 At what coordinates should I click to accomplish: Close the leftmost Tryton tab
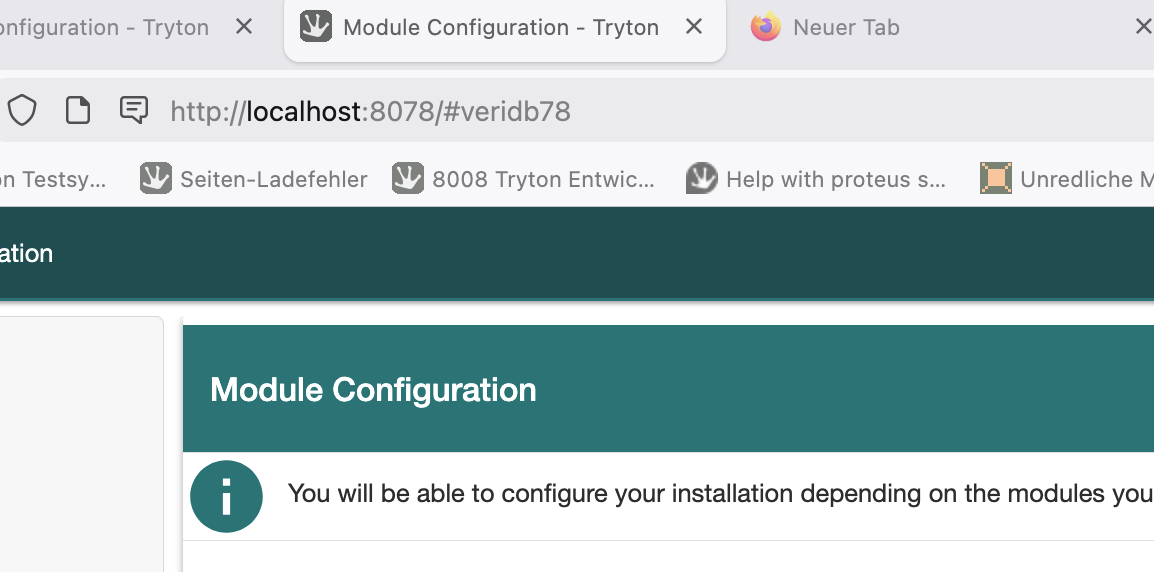(244, 27)
